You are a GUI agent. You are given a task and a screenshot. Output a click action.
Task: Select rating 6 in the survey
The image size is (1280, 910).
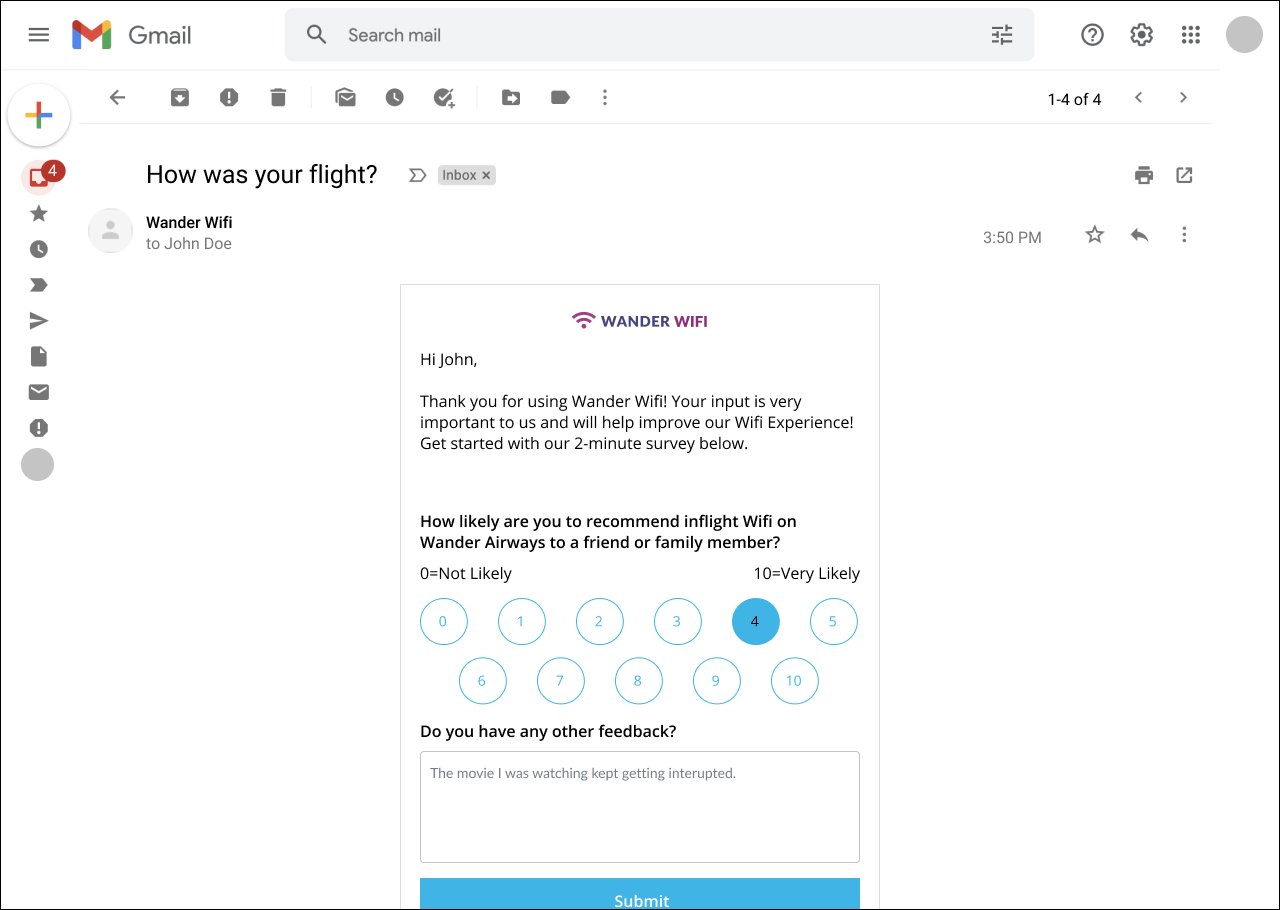coord(482,681)
